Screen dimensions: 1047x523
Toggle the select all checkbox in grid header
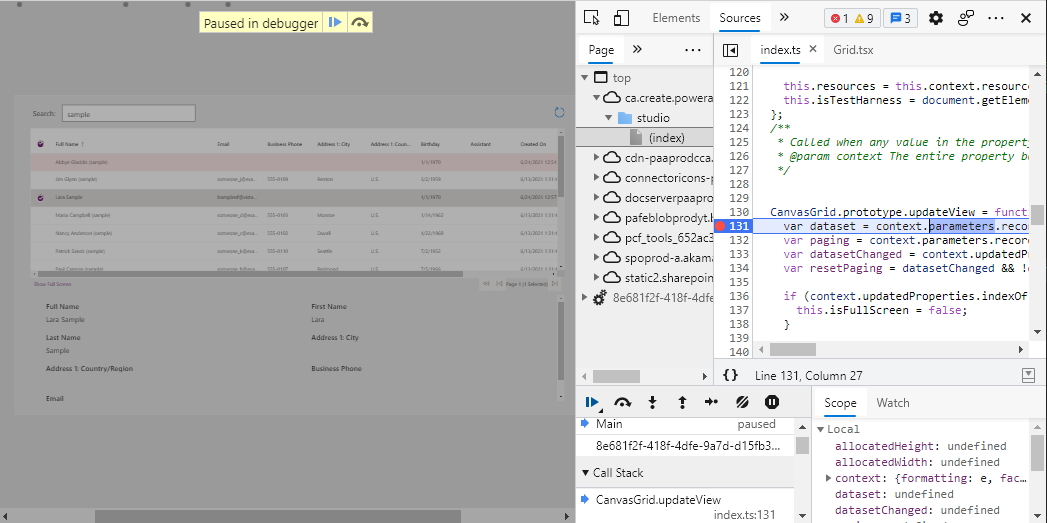(x=40, y=144)
